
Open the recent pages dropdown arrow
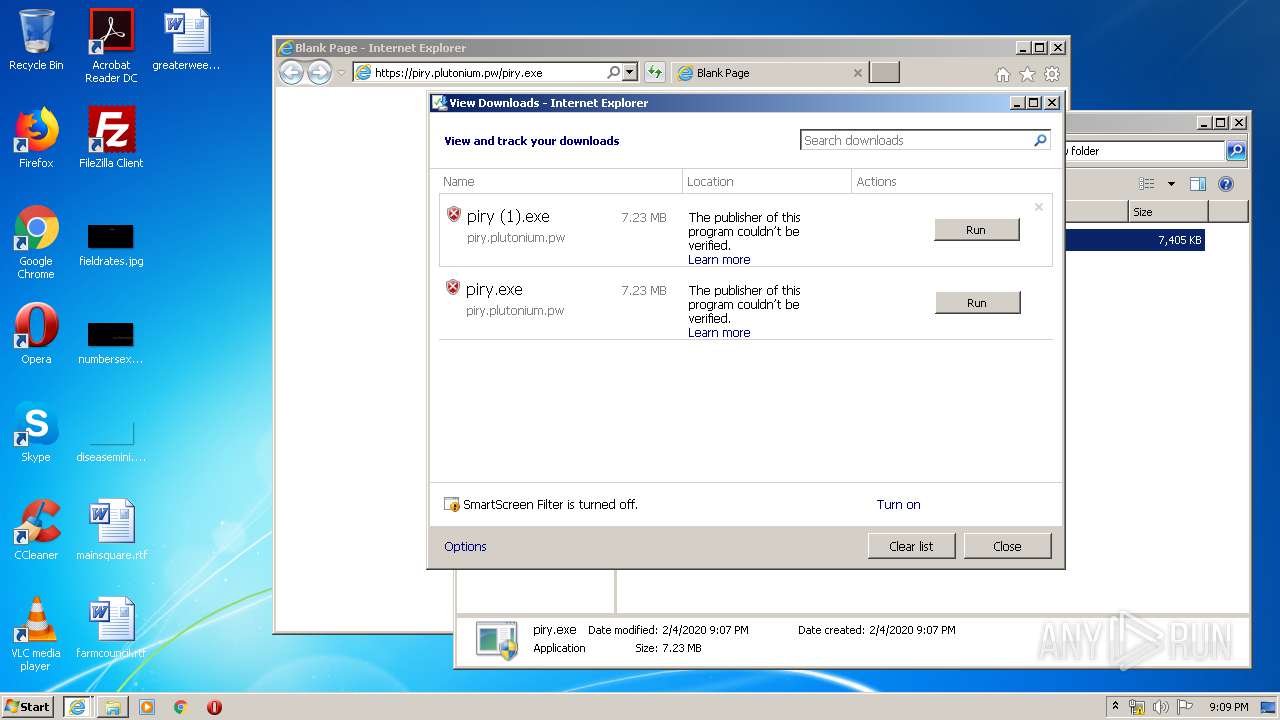(341, 73)
